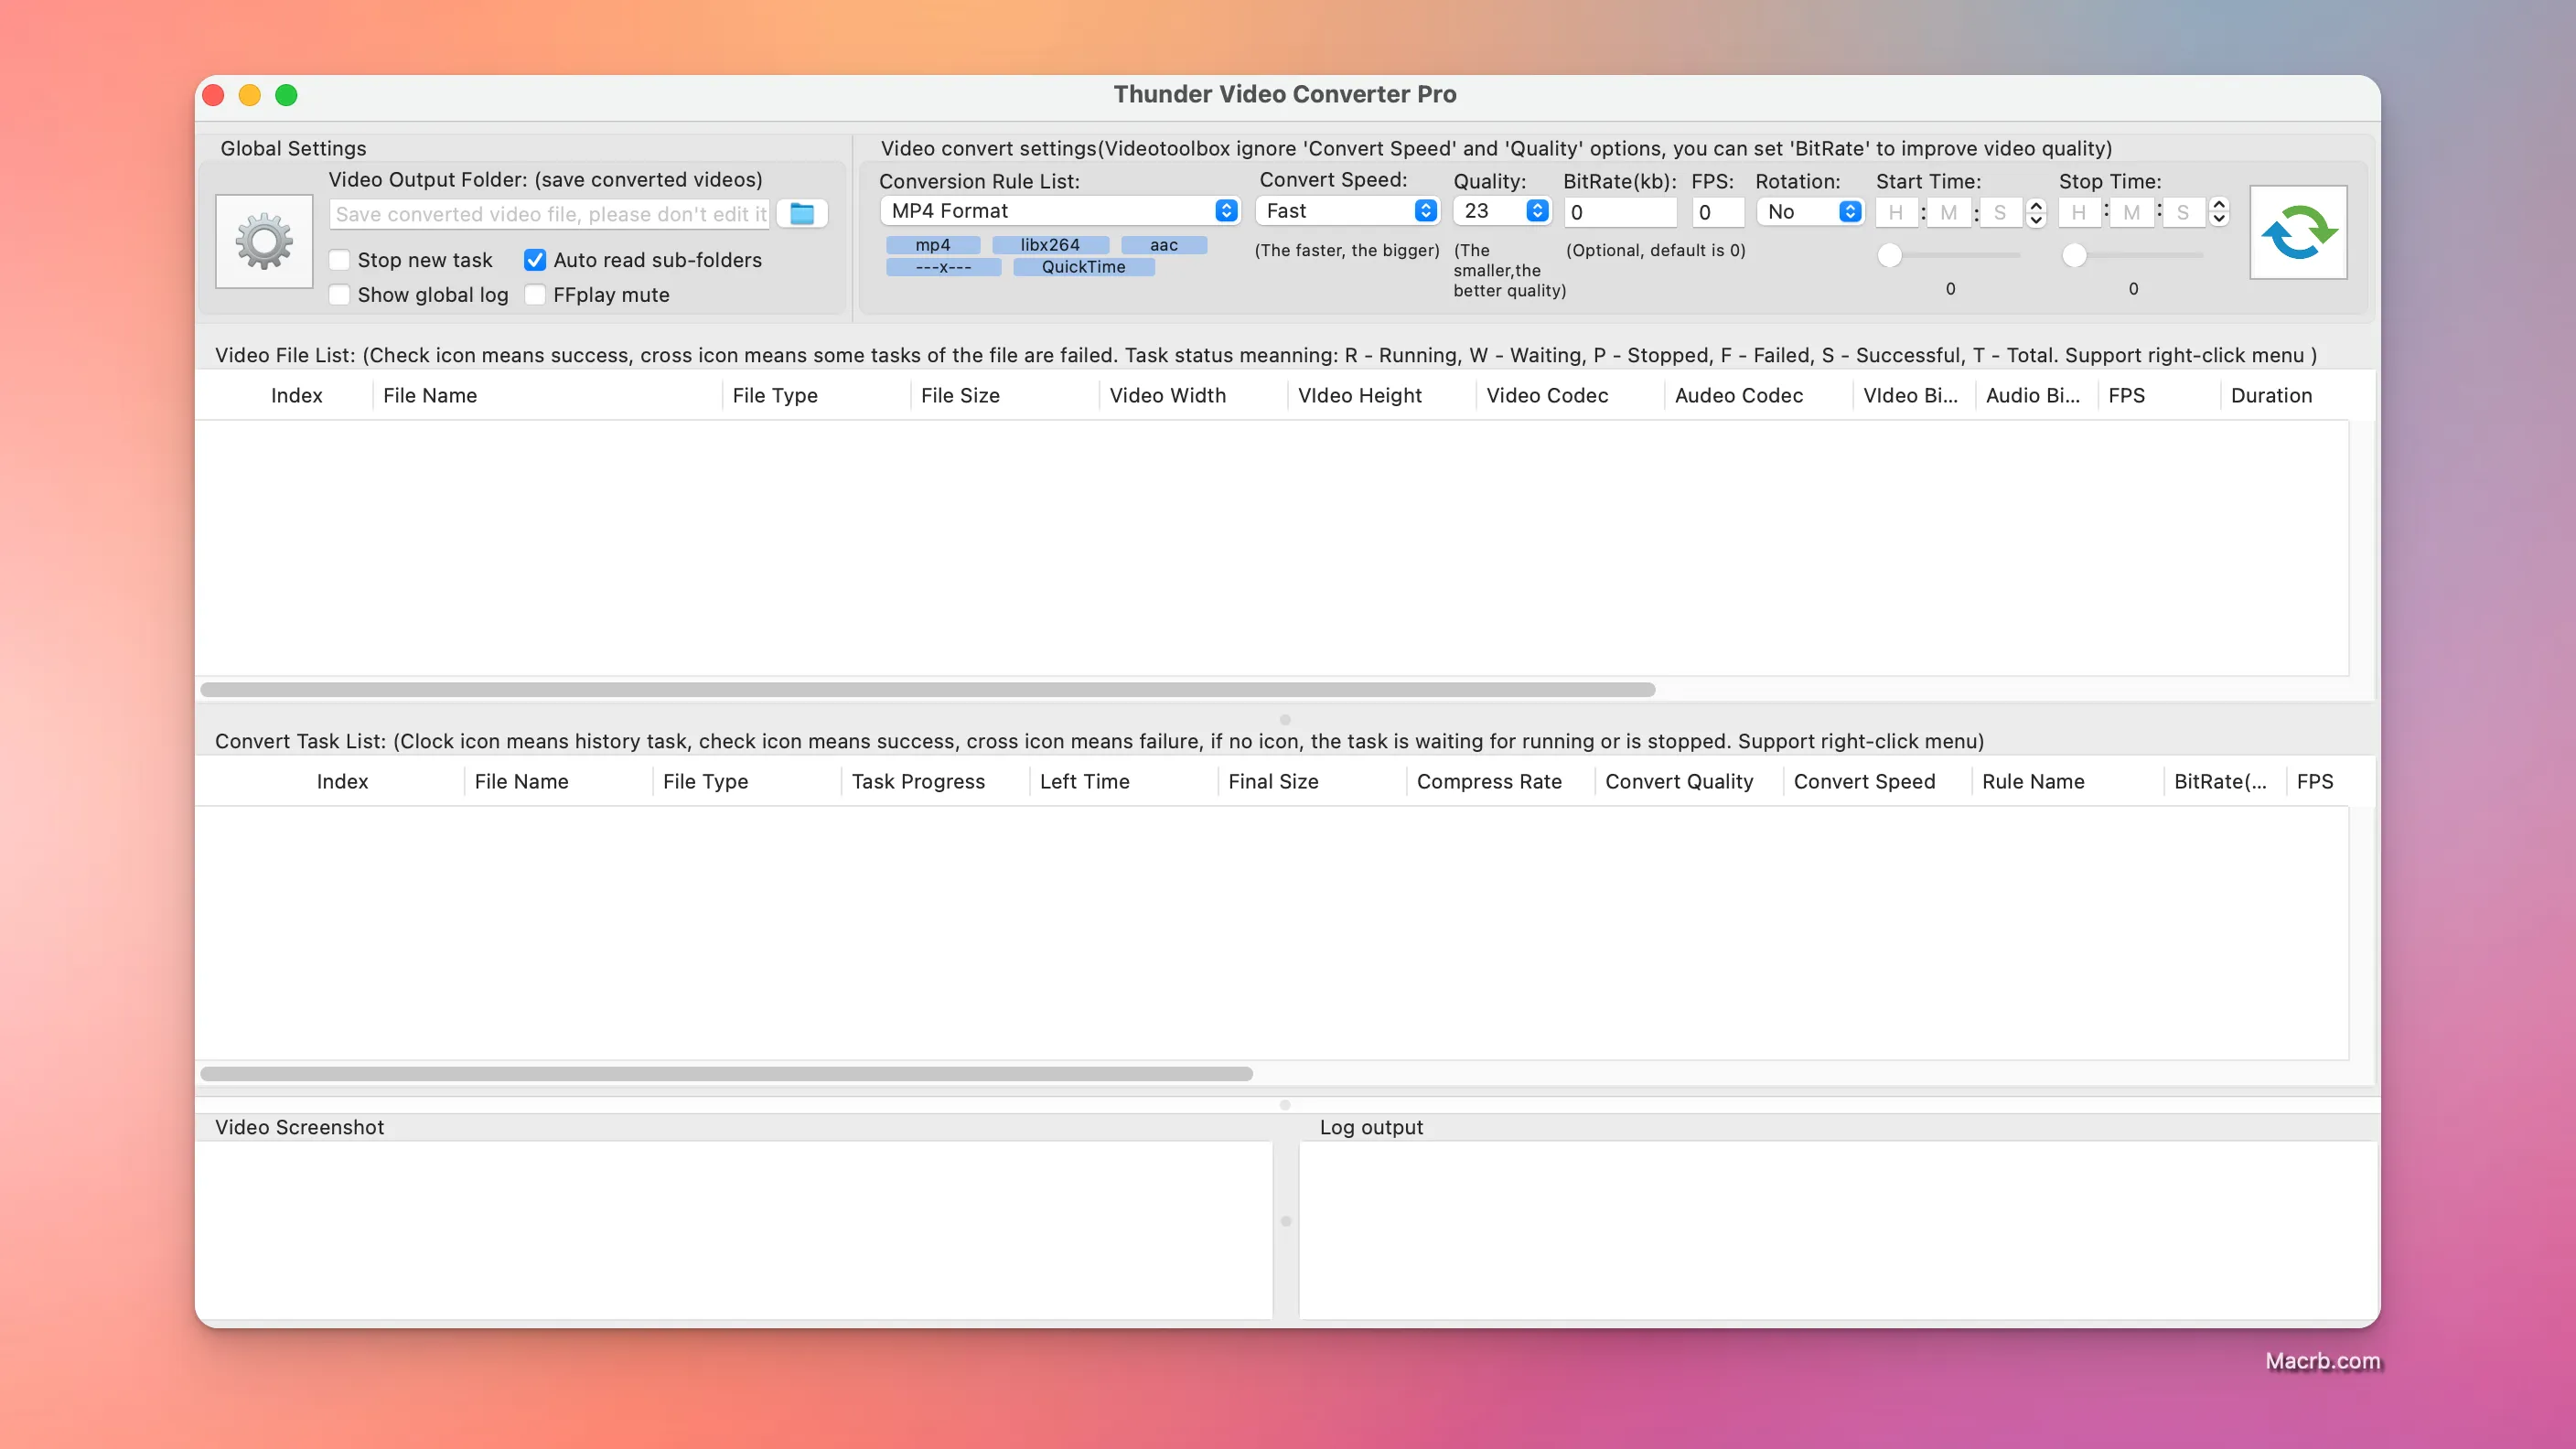Expand the Conversion Rule List dropdown
Image resolution: width=2576 pixels, height=1449 pixels.
click(x=1226, y=210)
